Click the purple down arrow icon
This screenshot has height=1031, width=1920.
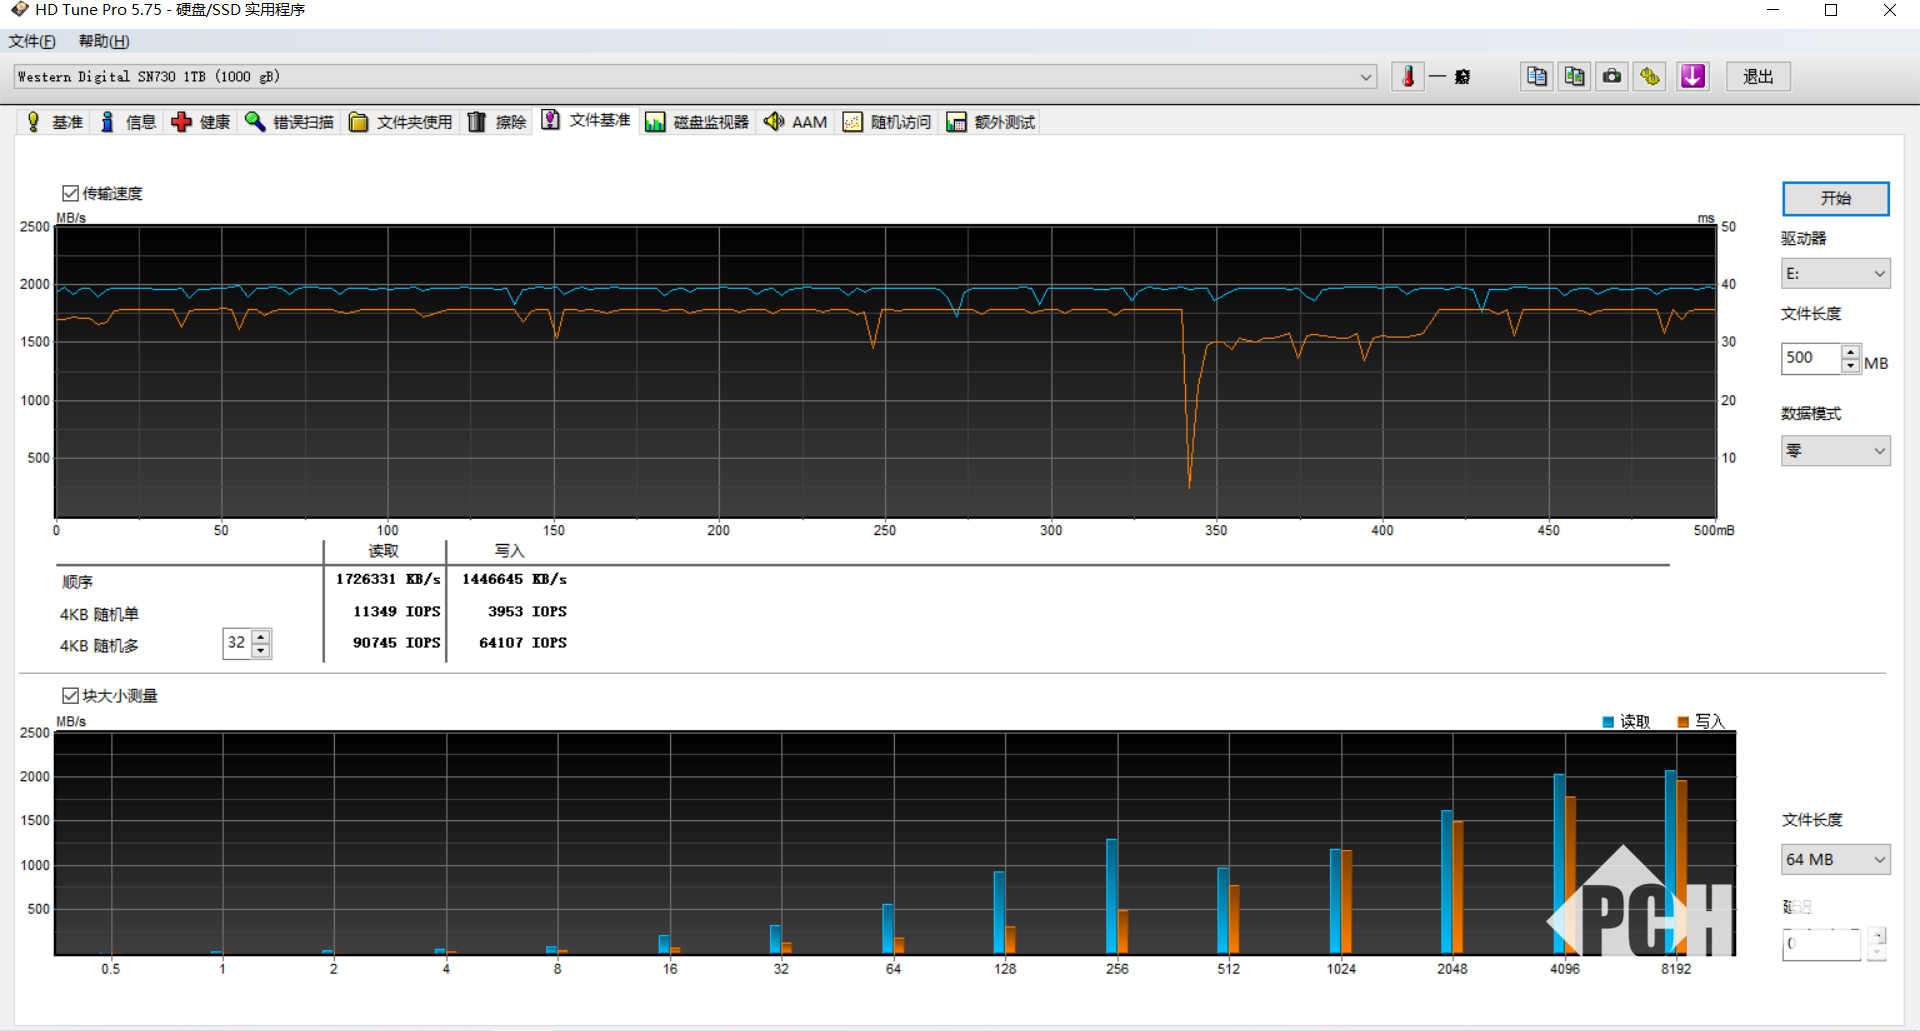click(x=1692, y=77)
